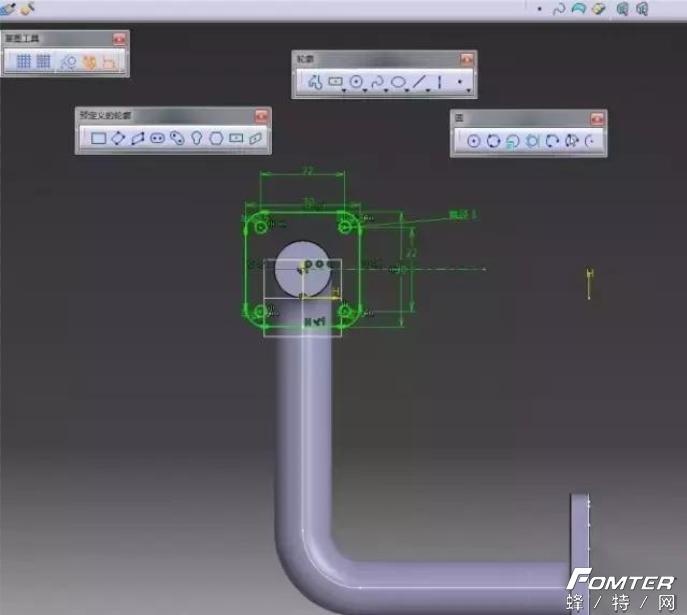Choose Rectangle in Predefined Profile toolbar
Screen dimensions: 687x615
pos(99,138)
